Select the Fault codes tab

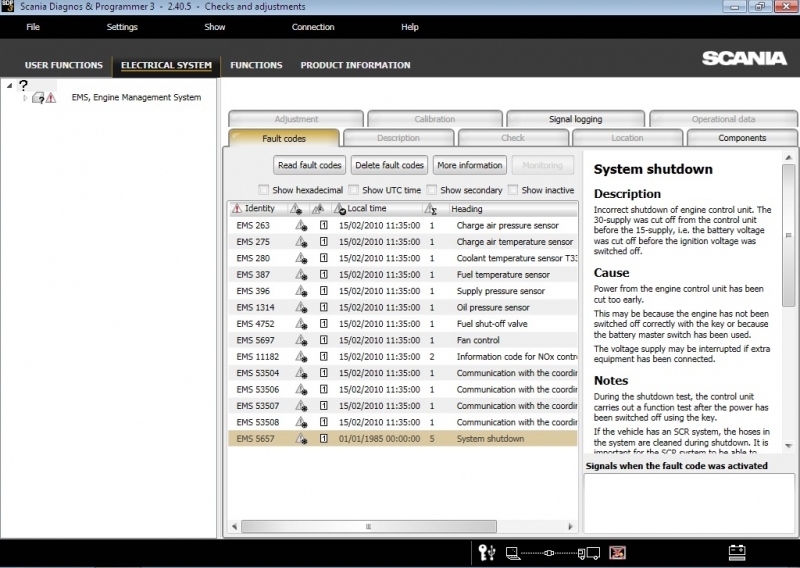click(284, 138)
